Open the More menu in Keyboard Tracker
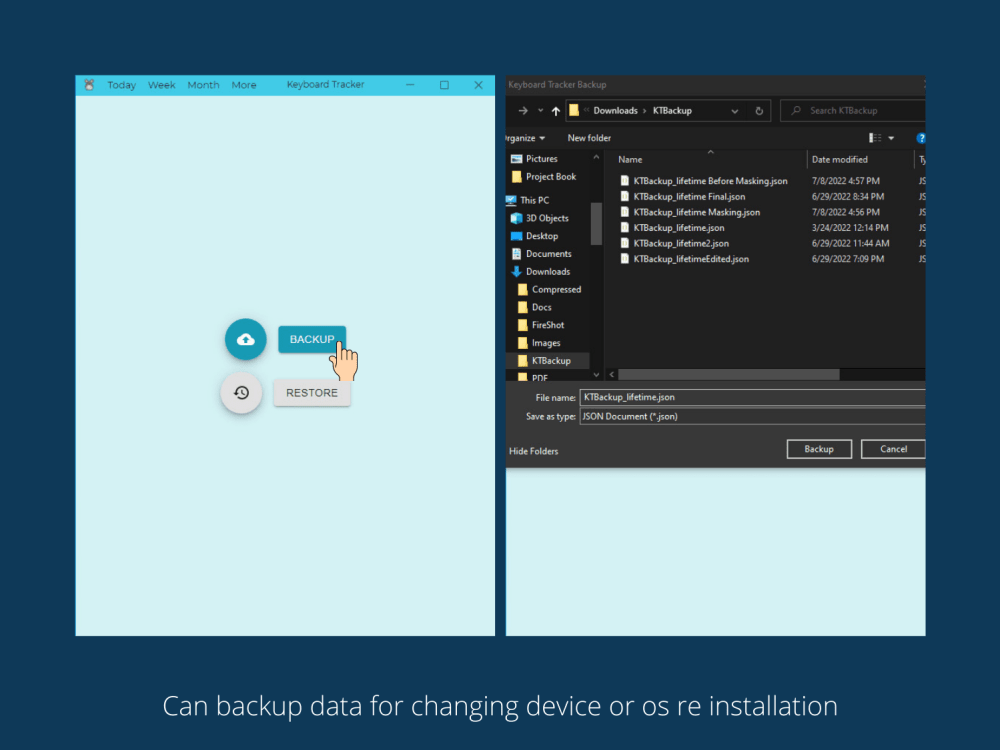1000x750 pixels. [x=244, y=85]
